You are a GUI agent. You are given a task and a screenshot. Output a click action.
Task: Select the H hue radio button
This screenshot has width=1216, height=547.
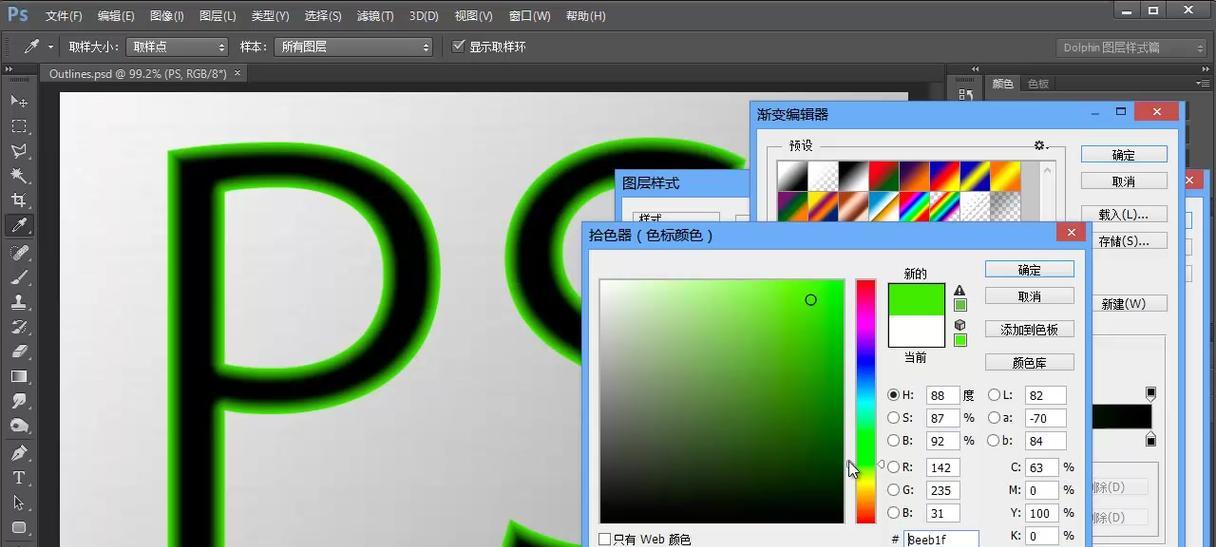(x=893, y=395)
